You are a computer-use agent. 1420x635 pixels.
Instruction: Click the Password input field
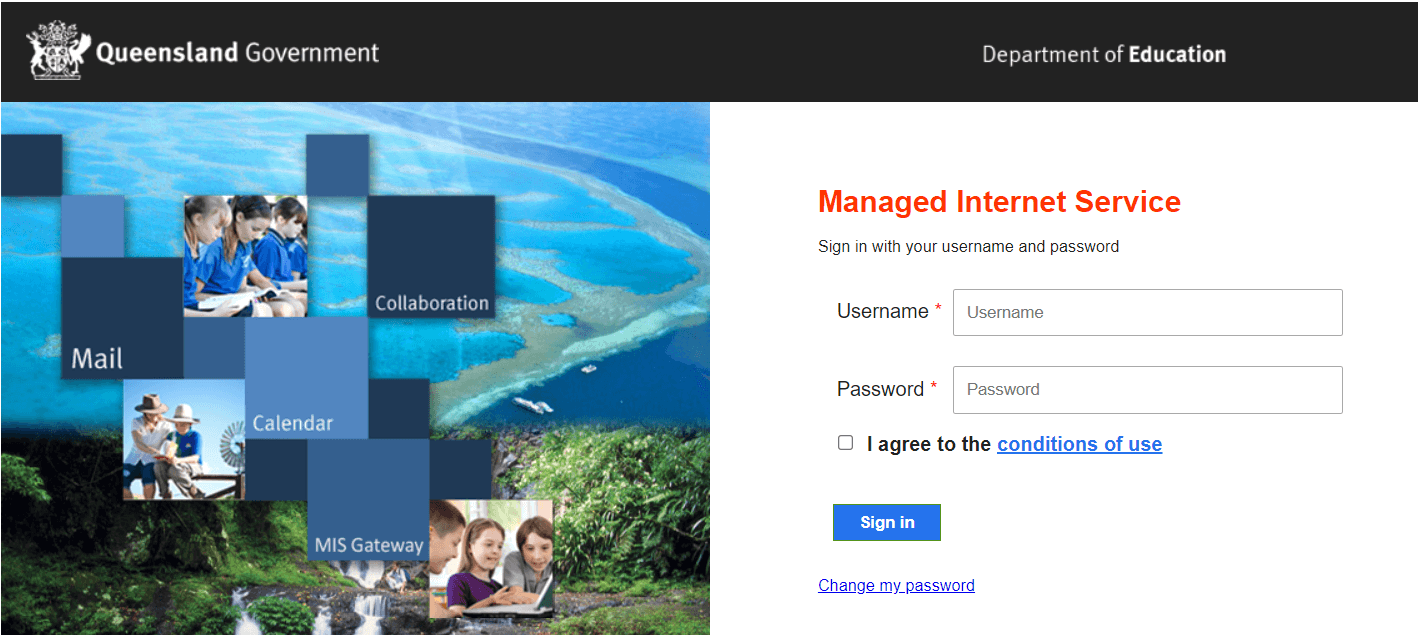tap(1147, 389)
